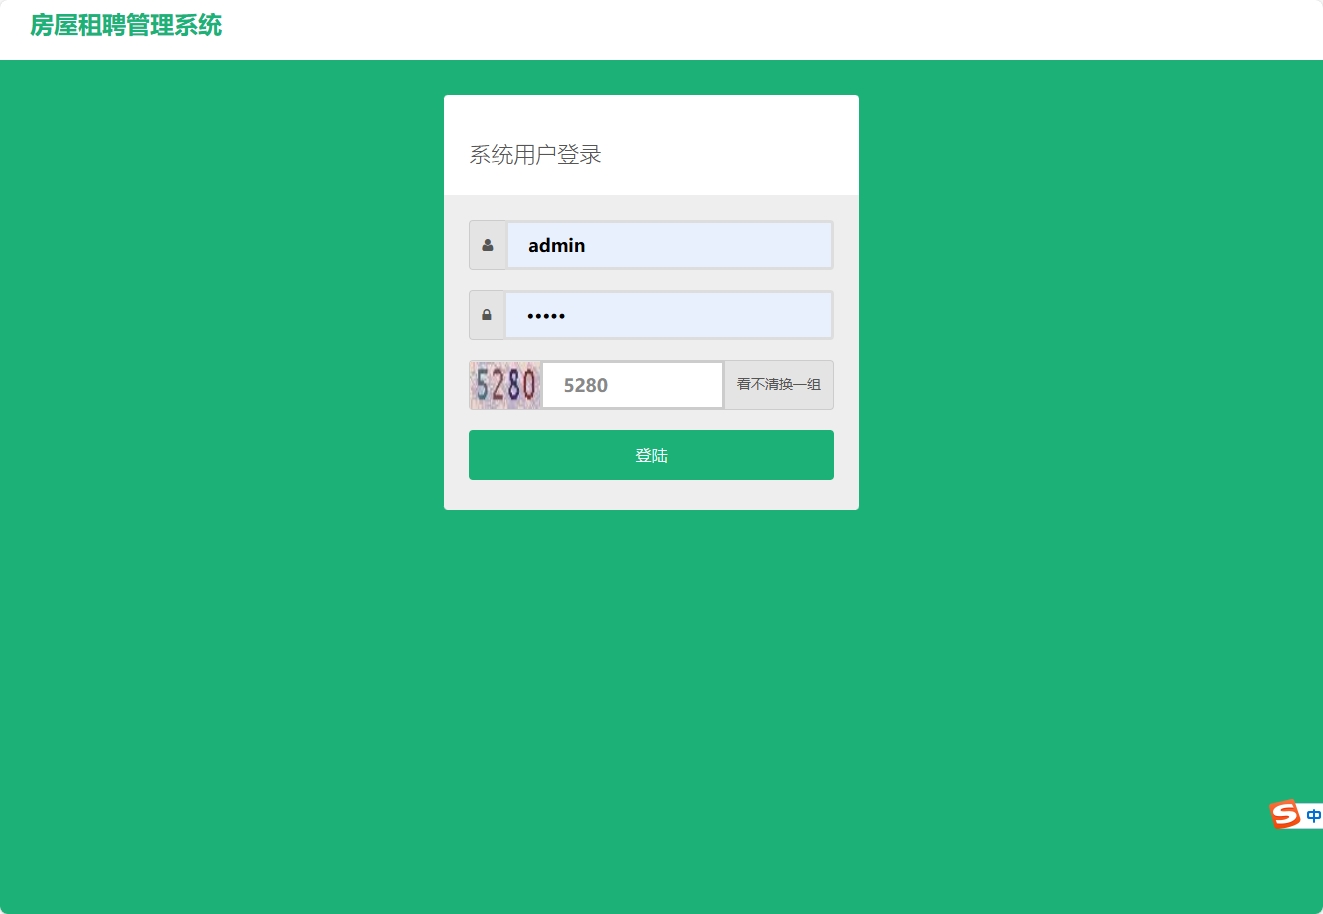Click the 系统用户登录 heading text

click(535, 154)
